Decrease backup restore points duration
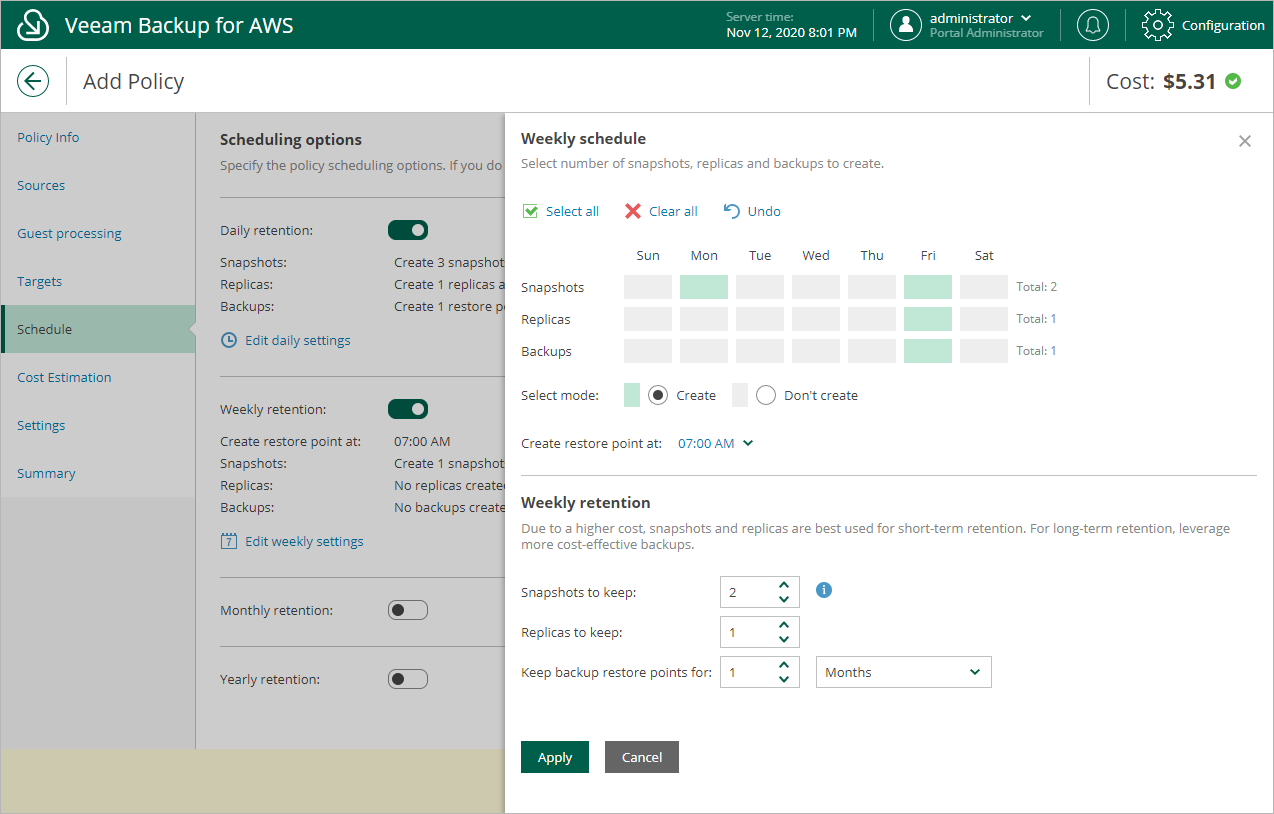This screenshot has width=1274, height=814. pyautogui.click(x=784, y=679)
